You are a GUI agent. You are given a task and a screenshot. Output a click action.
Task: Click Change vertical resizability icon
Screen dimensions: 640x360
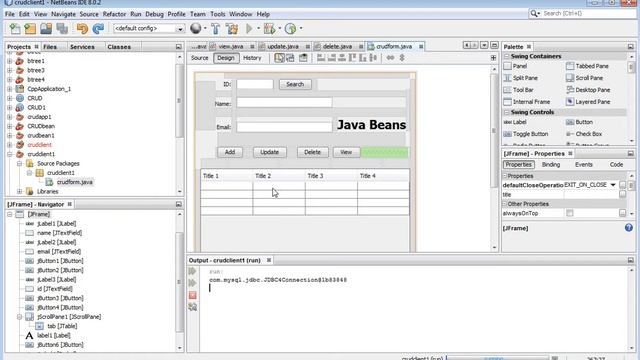point(402,58)
